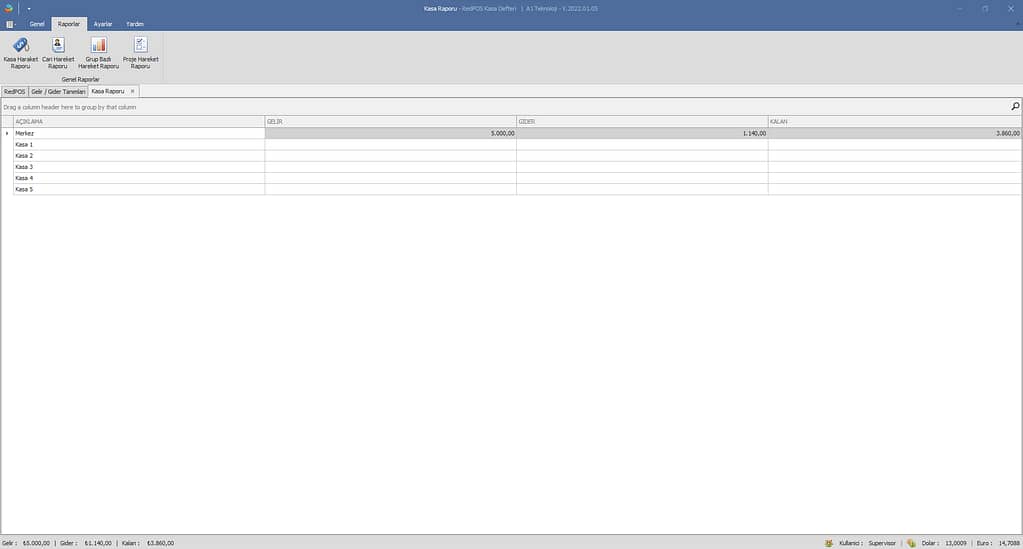The width and height of the screenshot is (1023, 549).
Task: Click the user icon in status bar
Action: click(x=829, y=543)
